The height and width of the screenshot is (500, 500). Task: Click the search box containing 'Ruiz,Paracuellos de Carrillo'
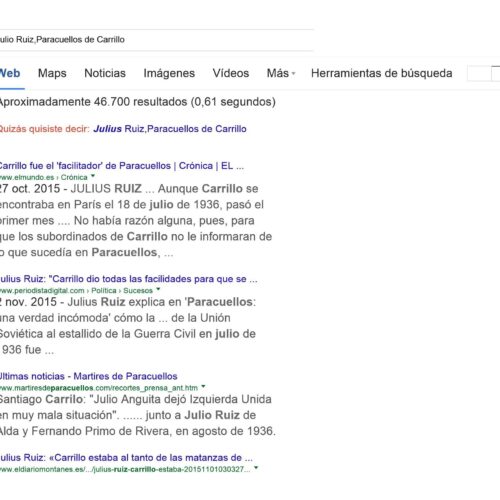pos(157,40)
